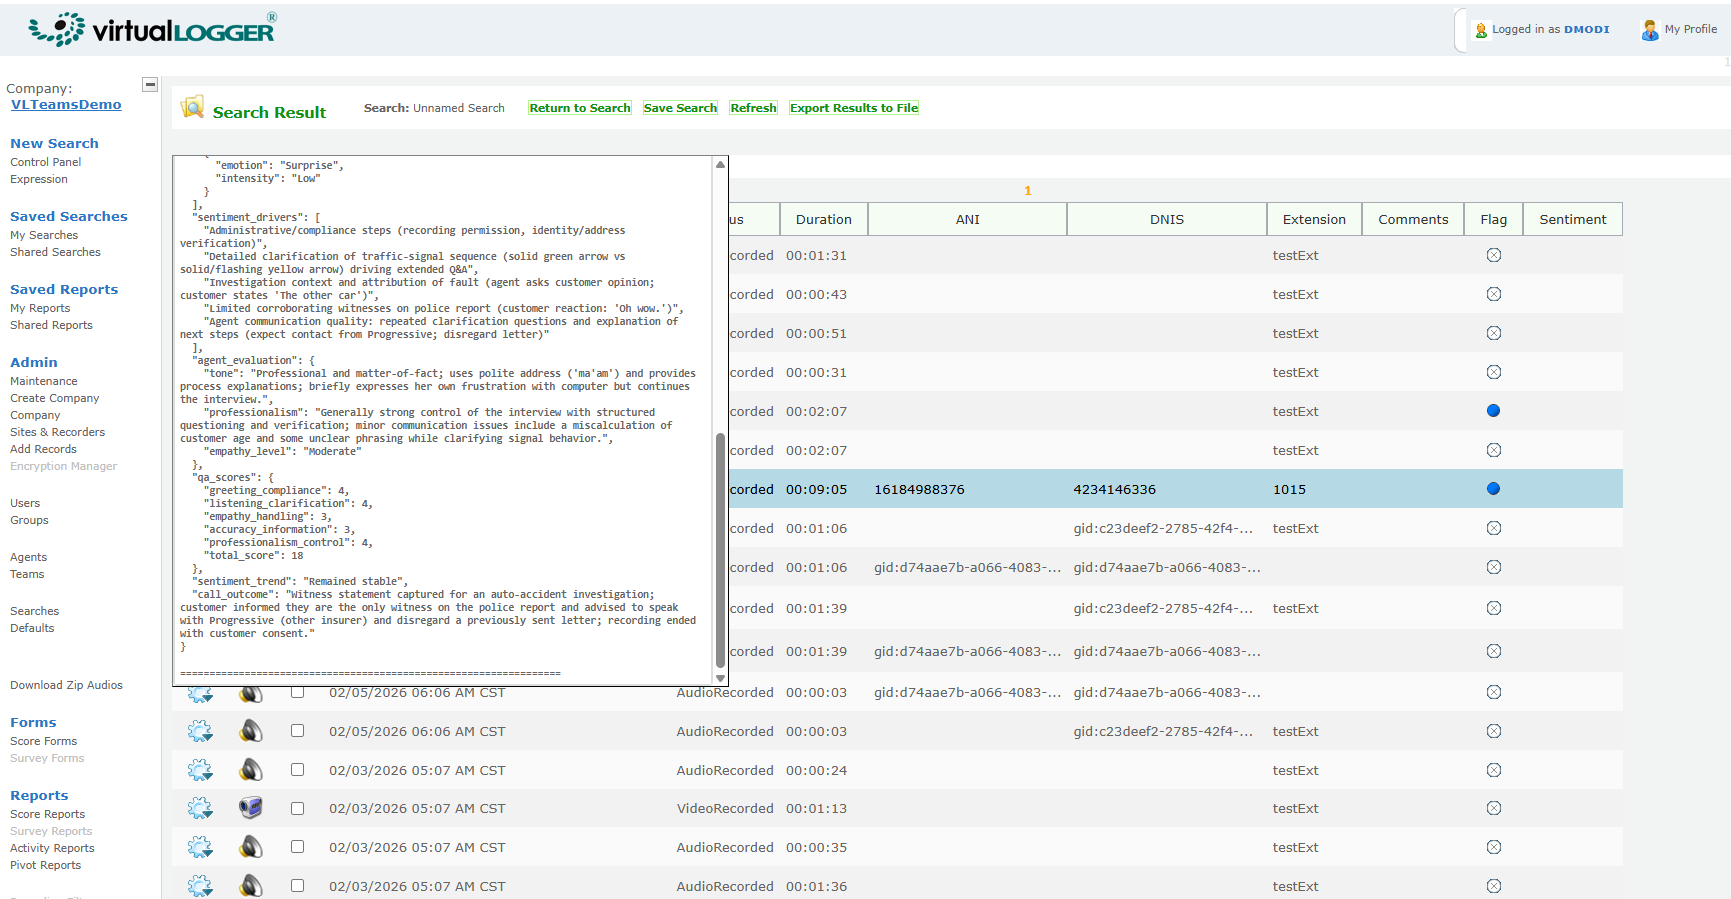The image size is (1731, 899).
Task: Collapse the left sidebar with the minus button
Action: 150,85
